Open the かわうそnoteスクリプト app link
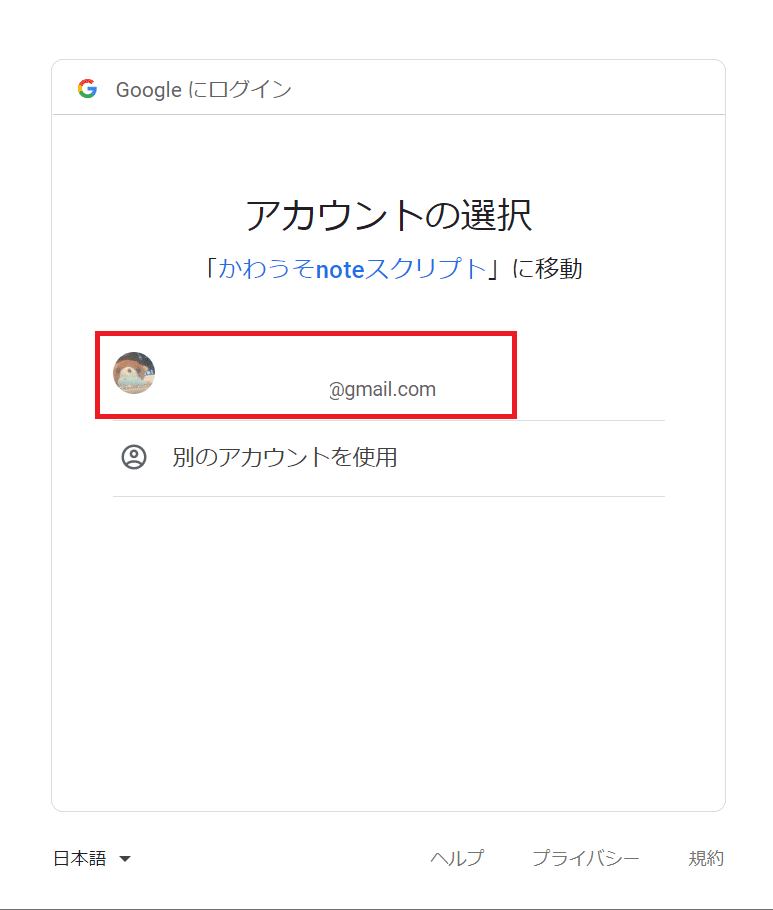Image resolution: width=773 pixels, height=910 pixels. pos(352,269)
